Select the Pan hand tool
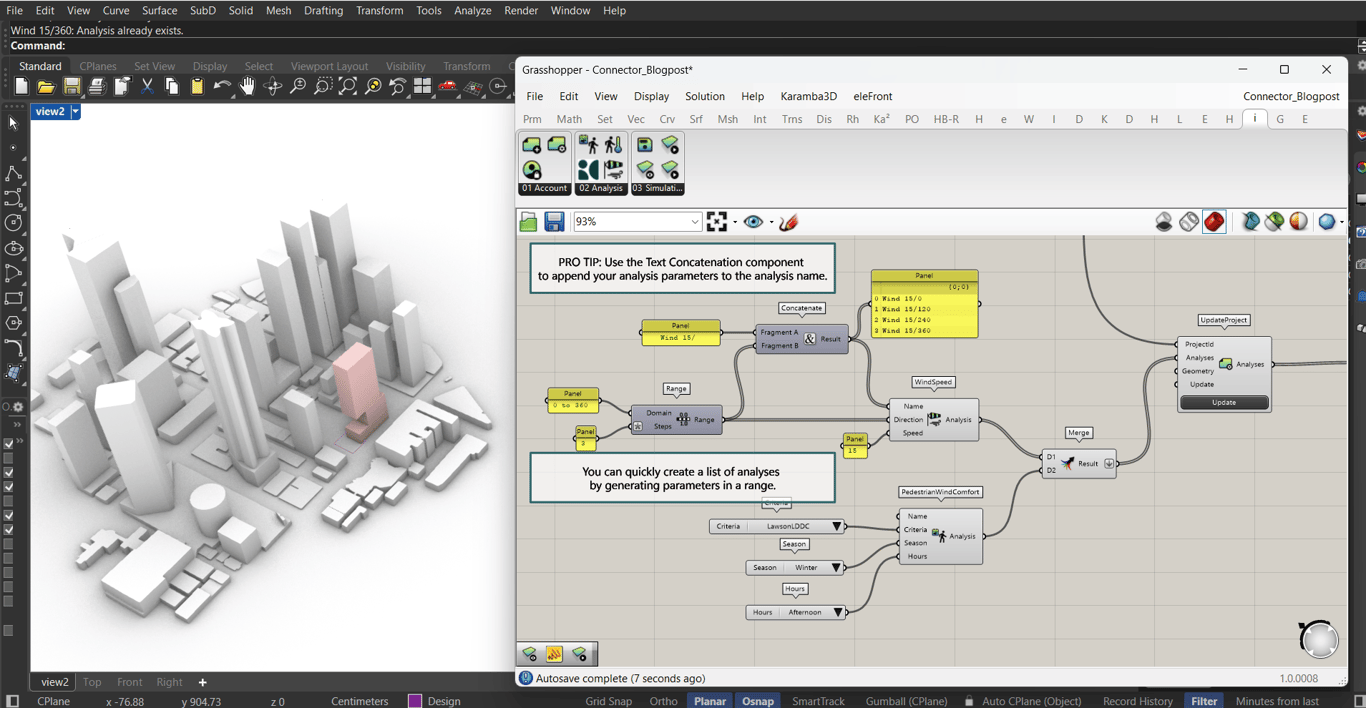The height and width of the screenshot is (708, 1366). pyautogui.click(x=247, y=87)
